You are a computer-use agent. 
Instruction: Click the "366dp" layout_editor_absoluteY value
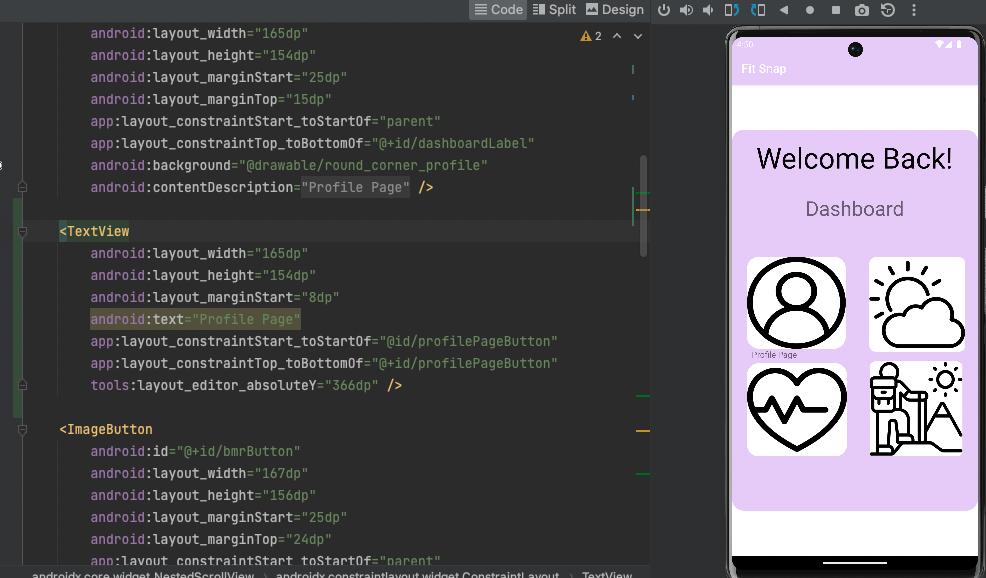click(x=352, y=386)
